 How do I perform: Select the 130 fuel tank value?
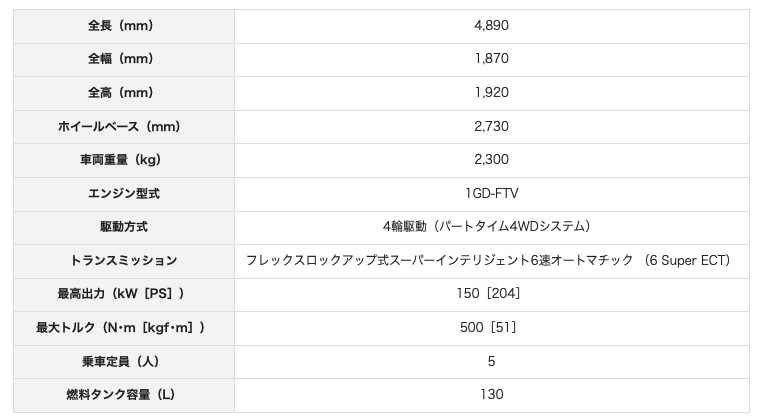491,394
